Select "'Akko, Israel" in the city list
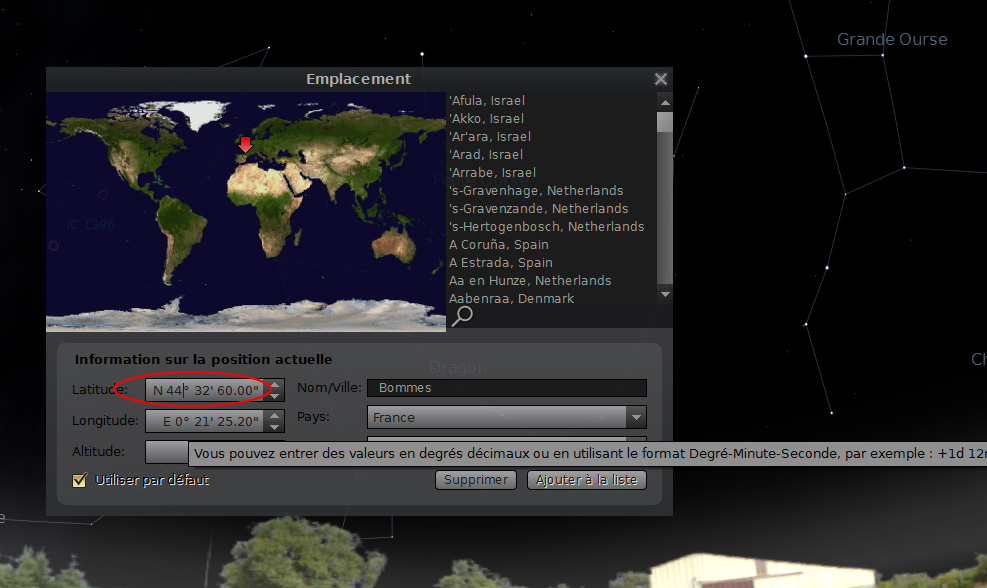Screen dimensions: 987x588 point(487,119)
